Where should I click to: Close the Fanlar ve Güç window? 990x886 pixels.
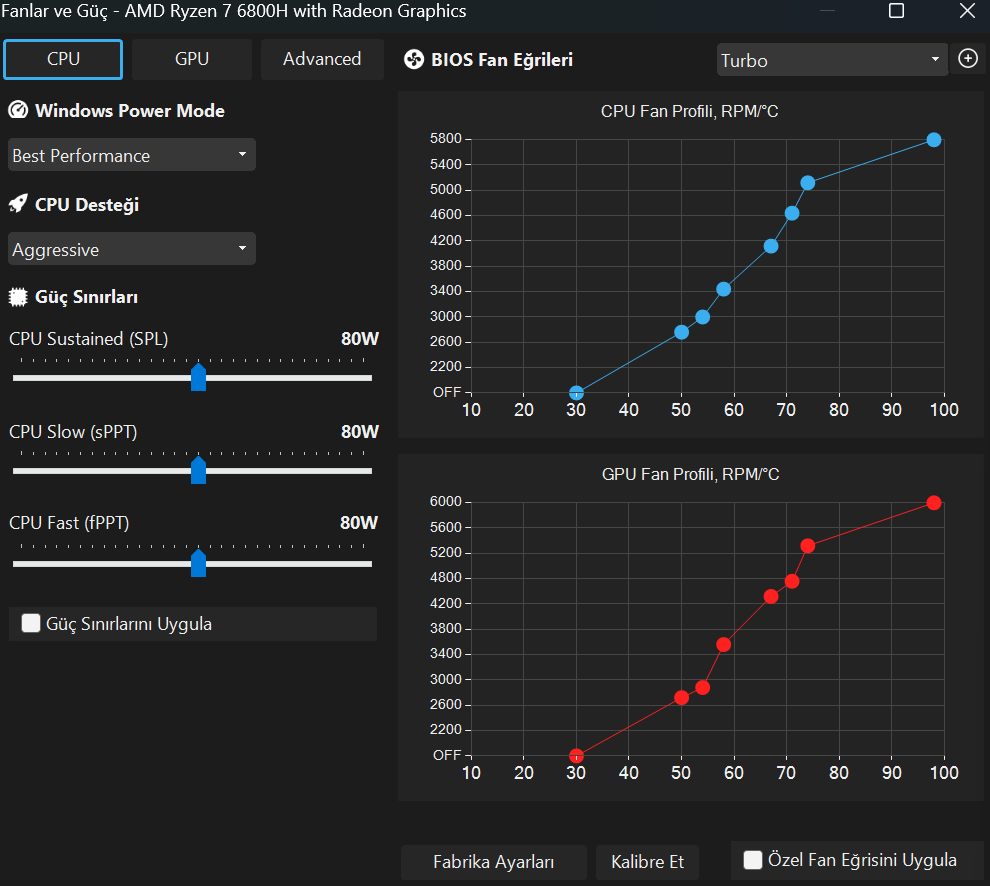click(x=967, y=11)
